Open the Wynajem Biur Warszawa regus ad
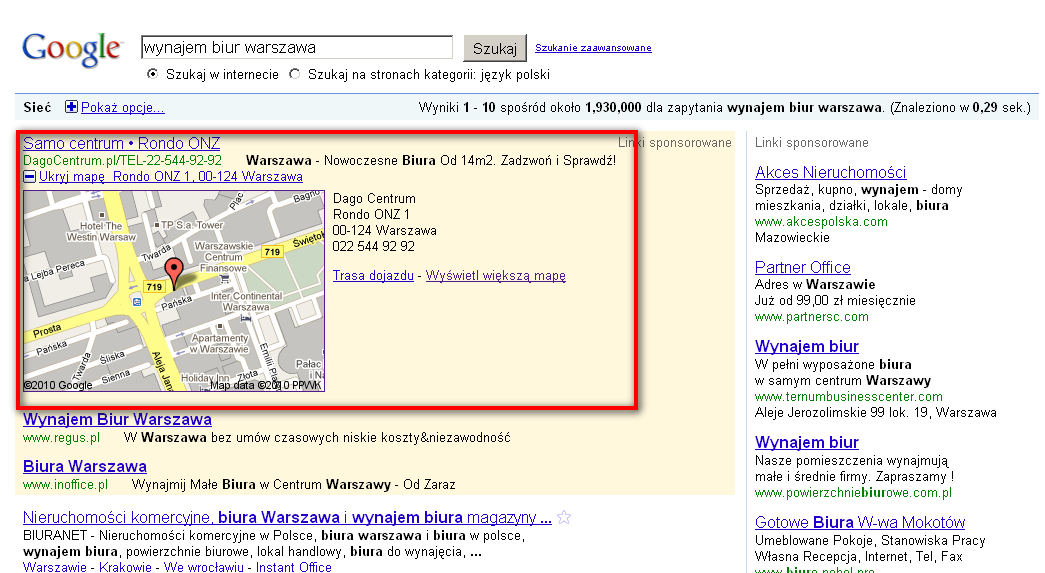Image resolution: width=1045 pixels, height=573 pixels. pos(117,419)
